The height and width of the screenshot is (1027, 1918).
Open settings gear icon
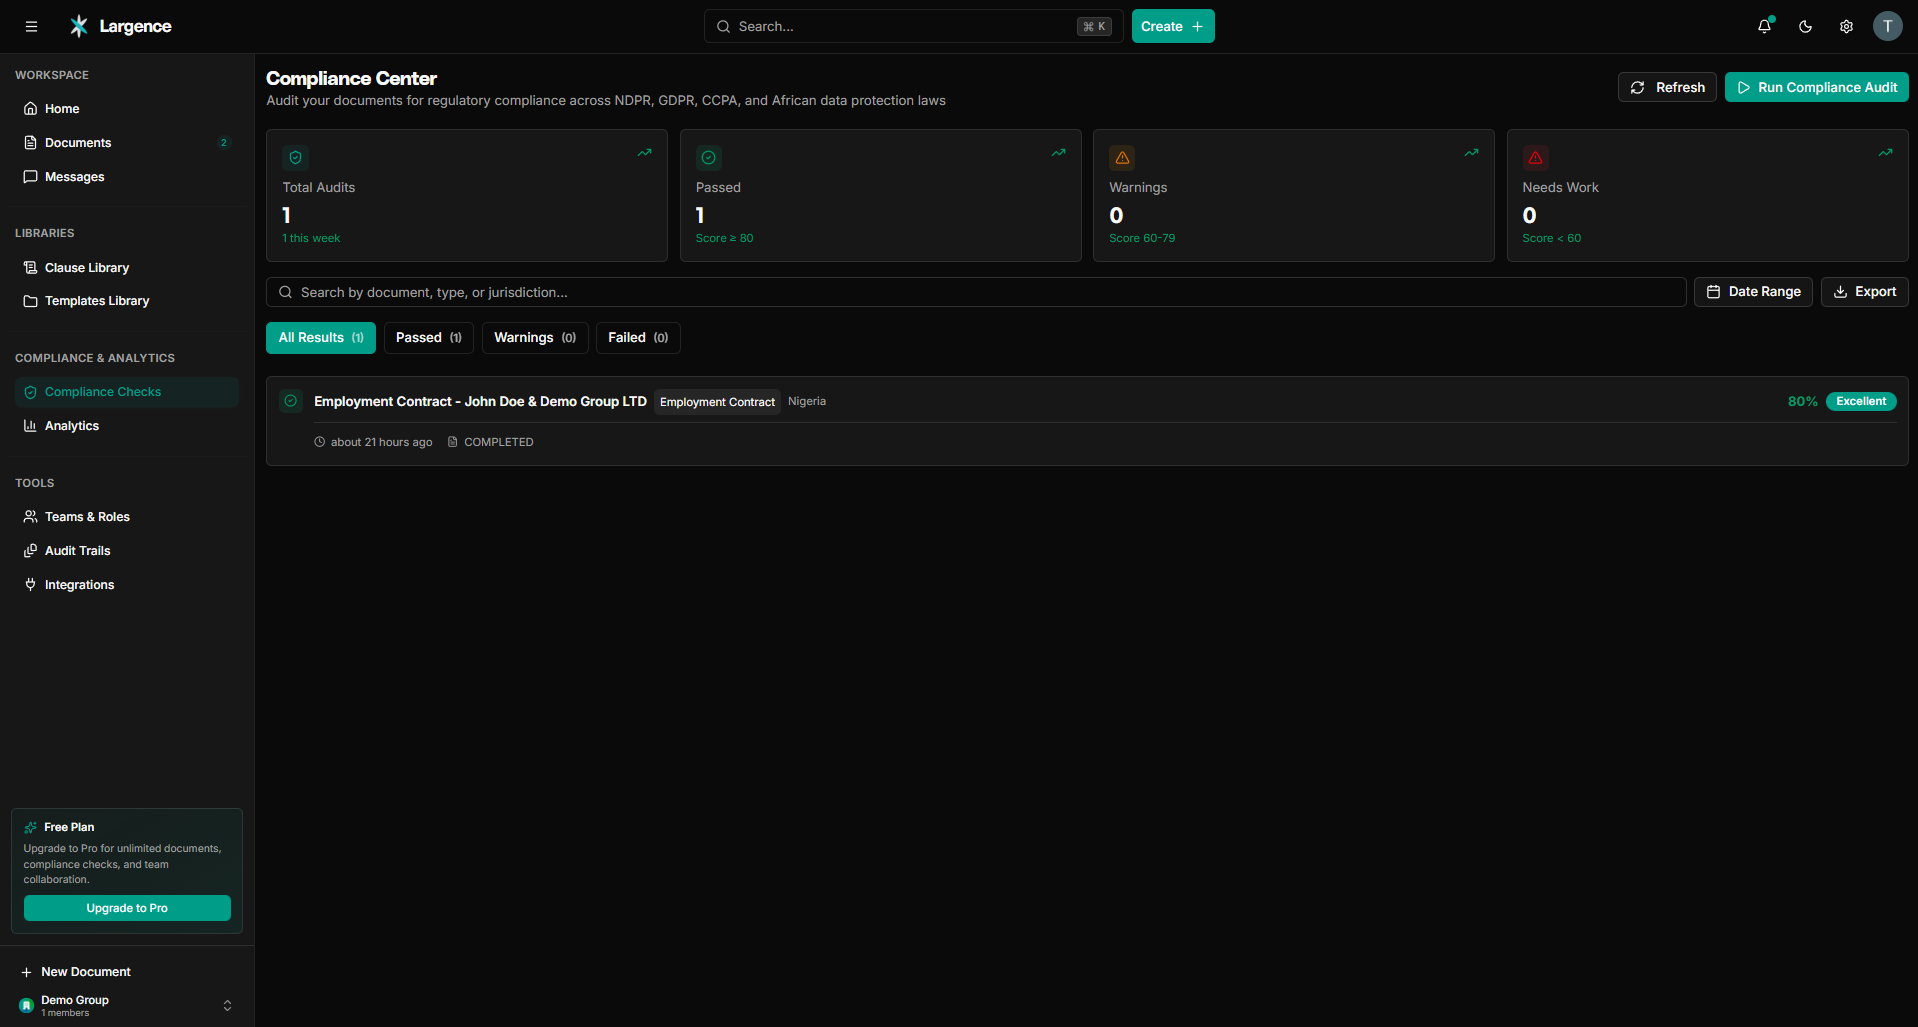1847,26
